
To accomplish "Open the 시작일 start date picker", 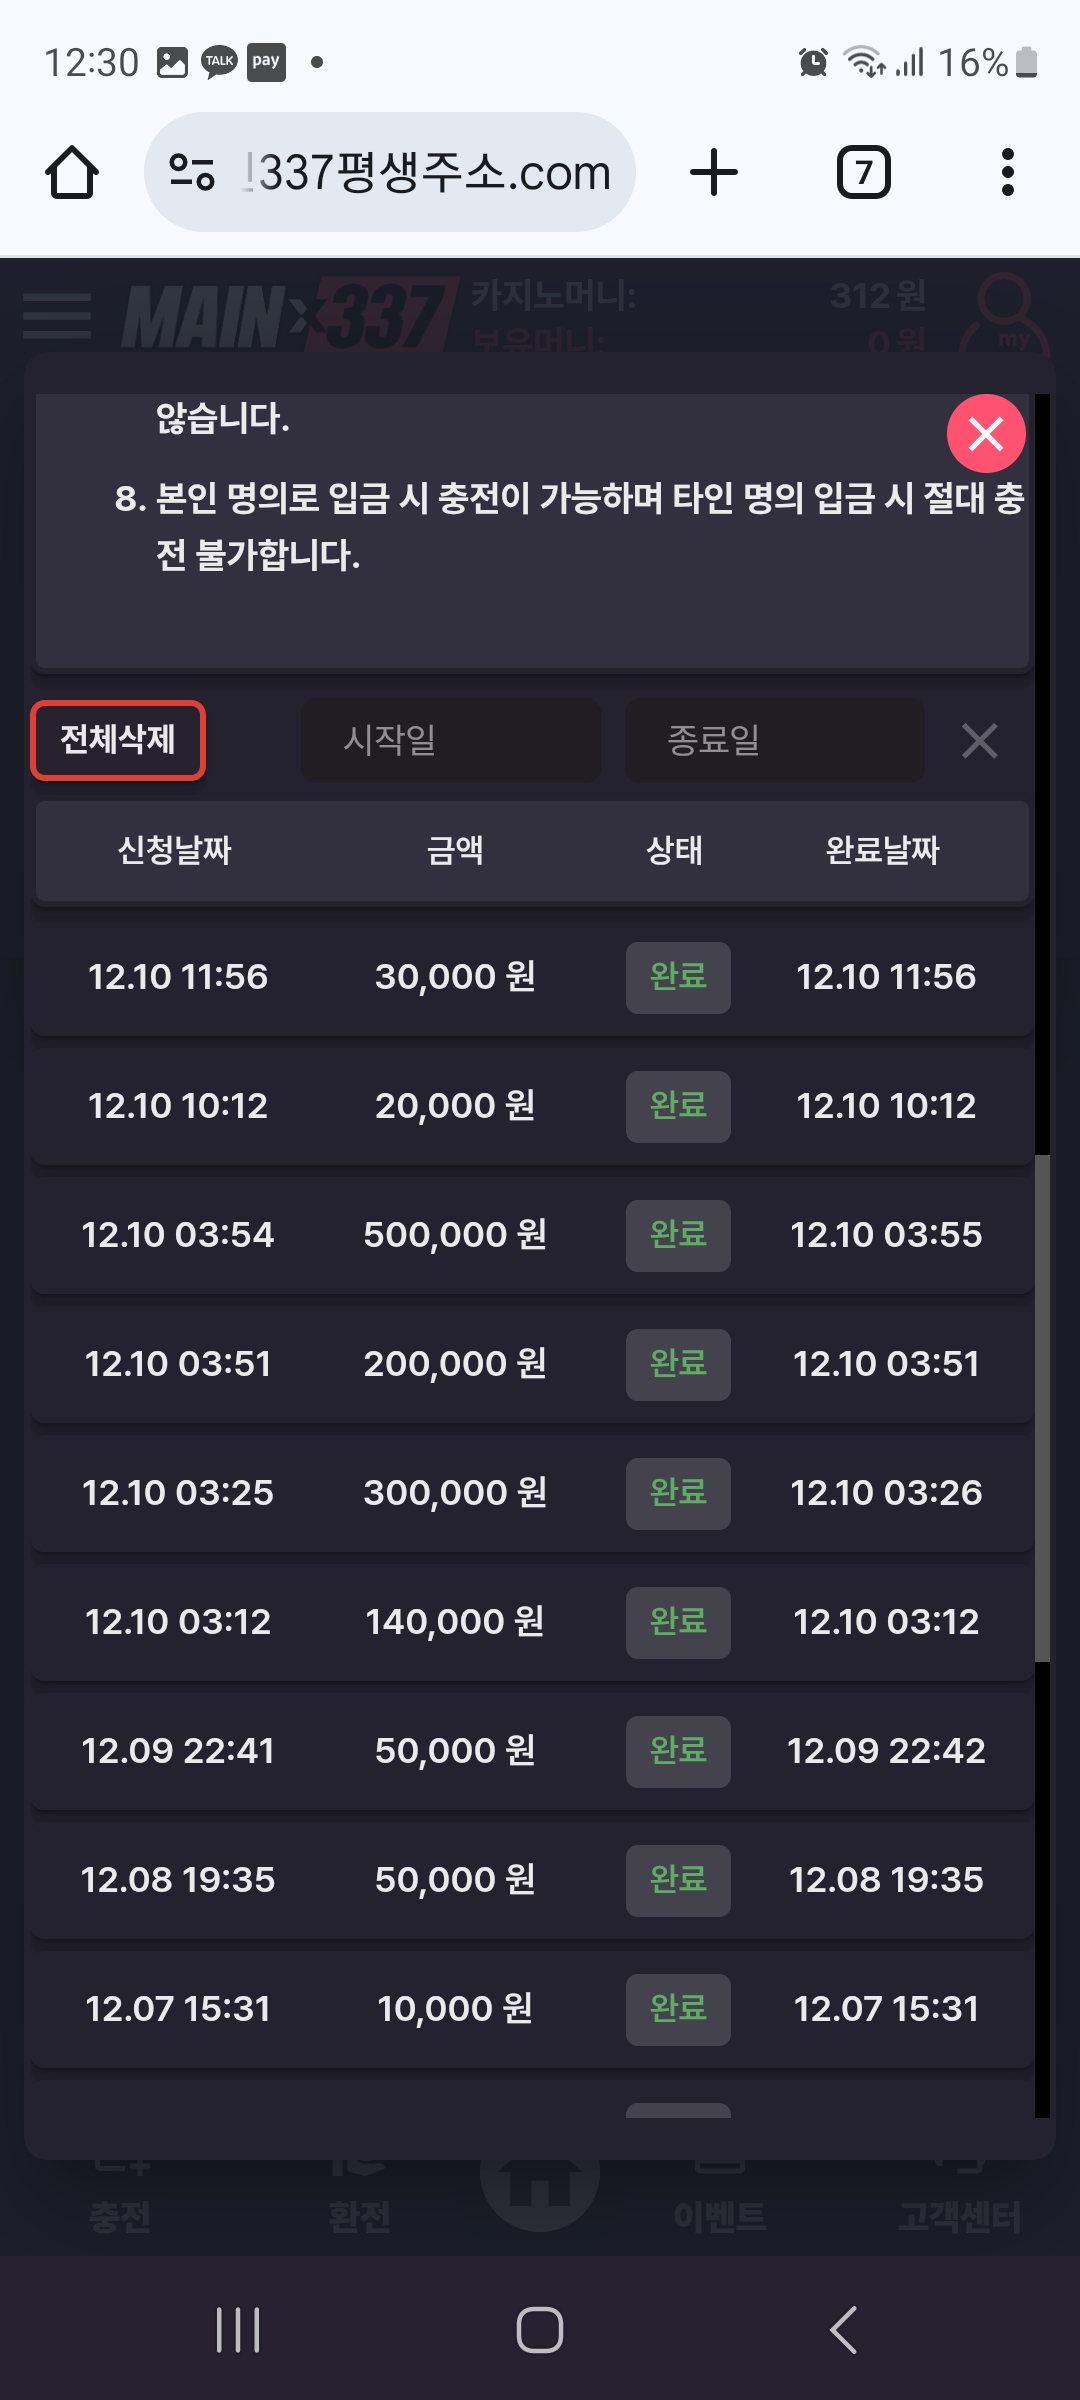I will click(451, 740).
